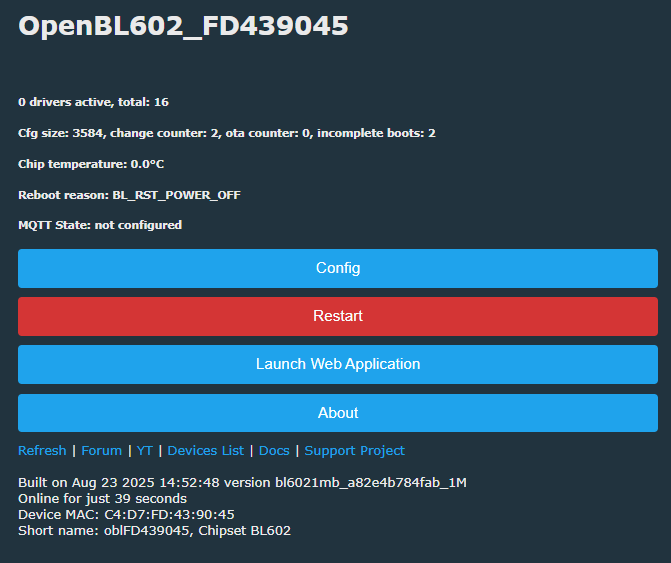Click the 'Built on Aug 23 2025' version line
The height and width of the screenshot is (563, 671).
[242, 483]
